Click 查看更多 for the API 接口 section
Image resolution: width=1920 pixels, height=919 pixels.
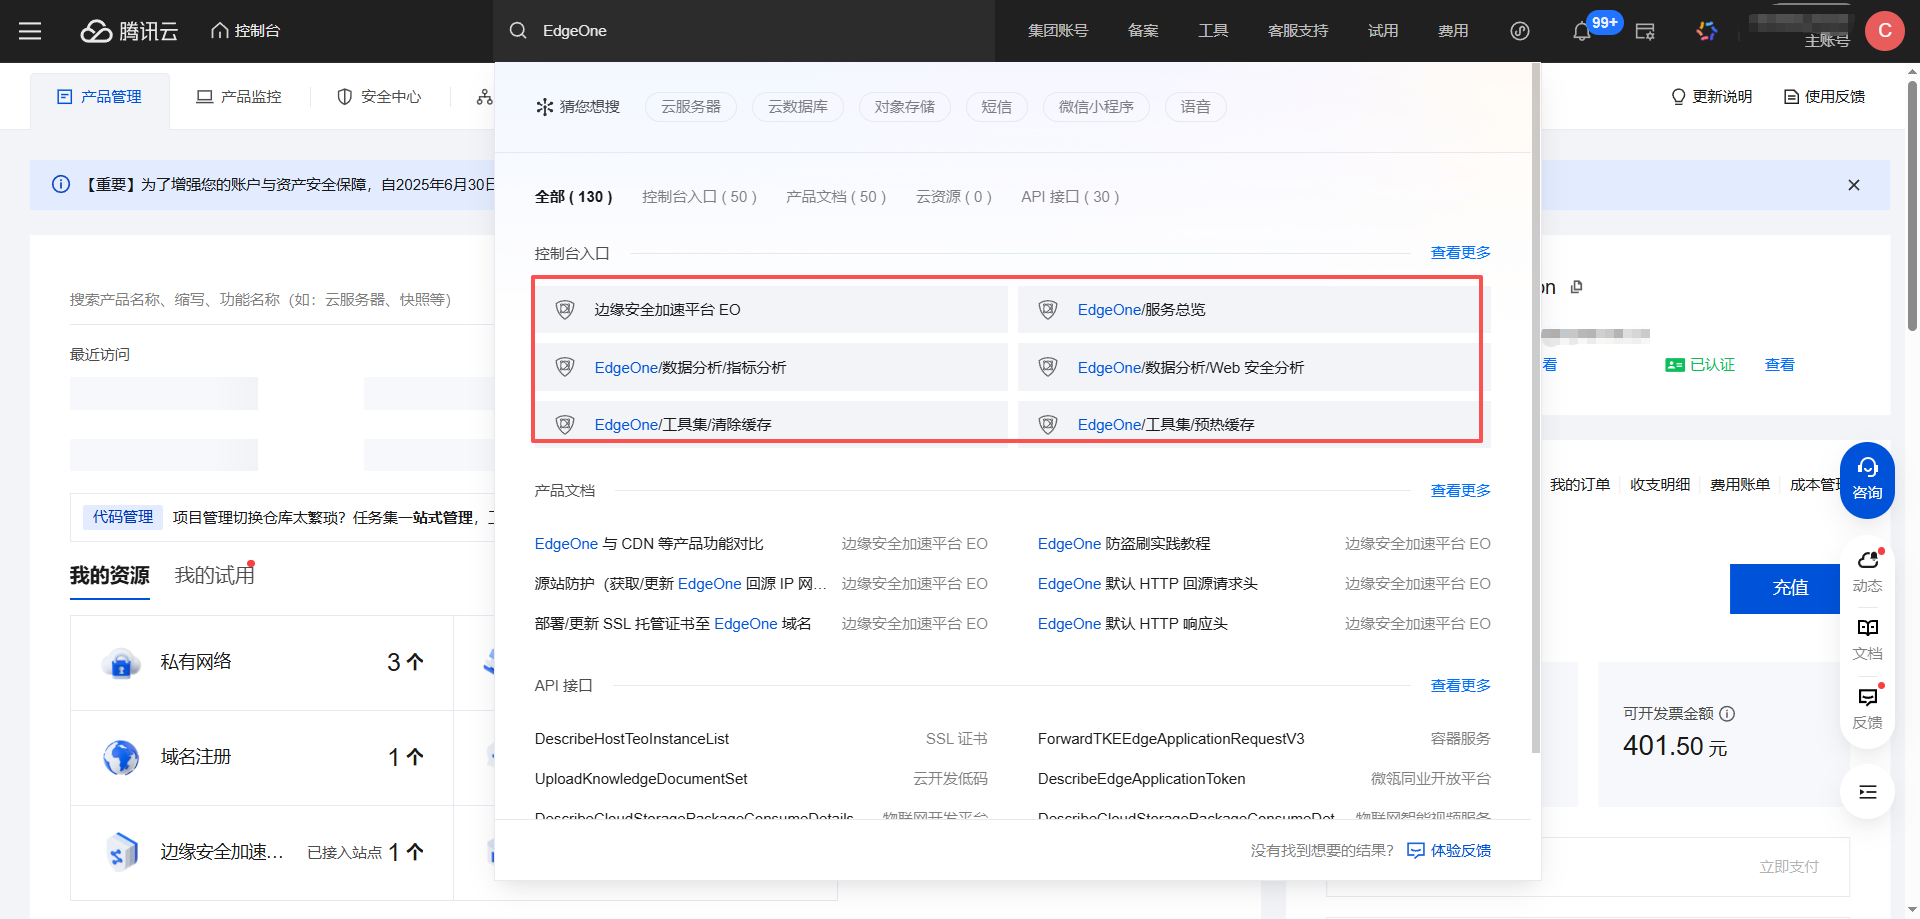point(1461,686)
